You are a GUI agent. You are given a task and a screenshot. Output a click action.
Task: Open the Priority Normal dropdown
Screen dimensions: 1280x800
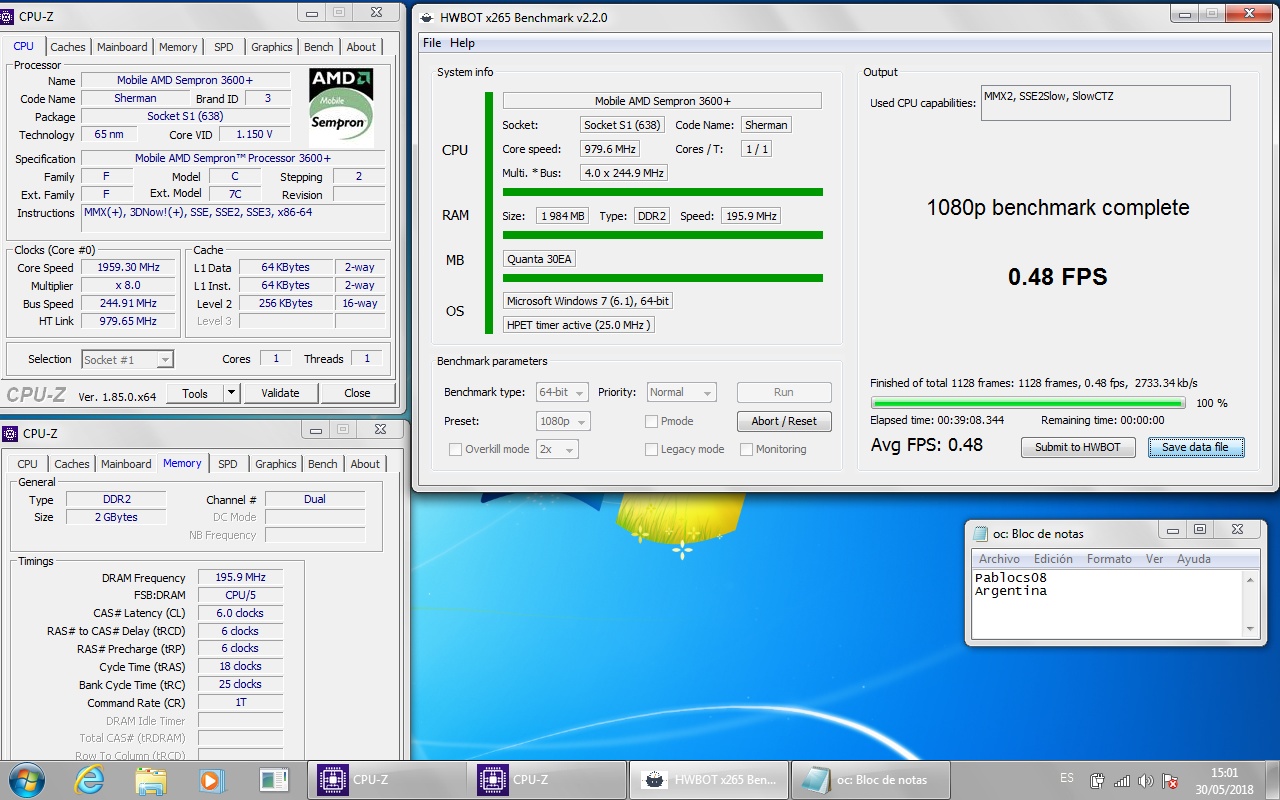(x=682, y=393)
